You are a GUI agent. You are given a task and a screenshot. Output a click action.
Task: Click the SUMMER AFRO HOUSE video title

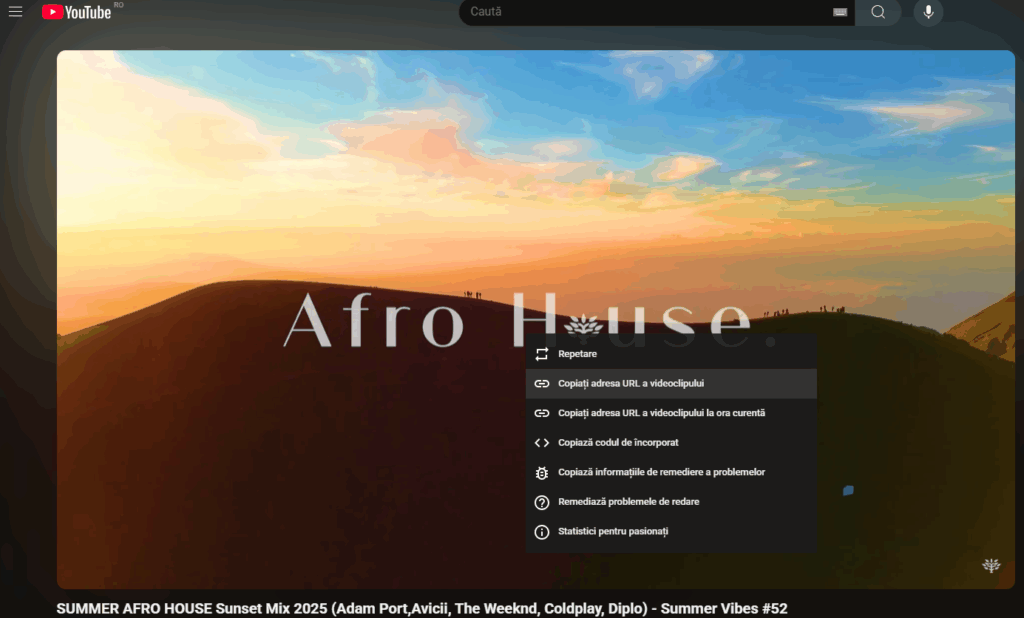pyautogui.click(x=422, y=608)
